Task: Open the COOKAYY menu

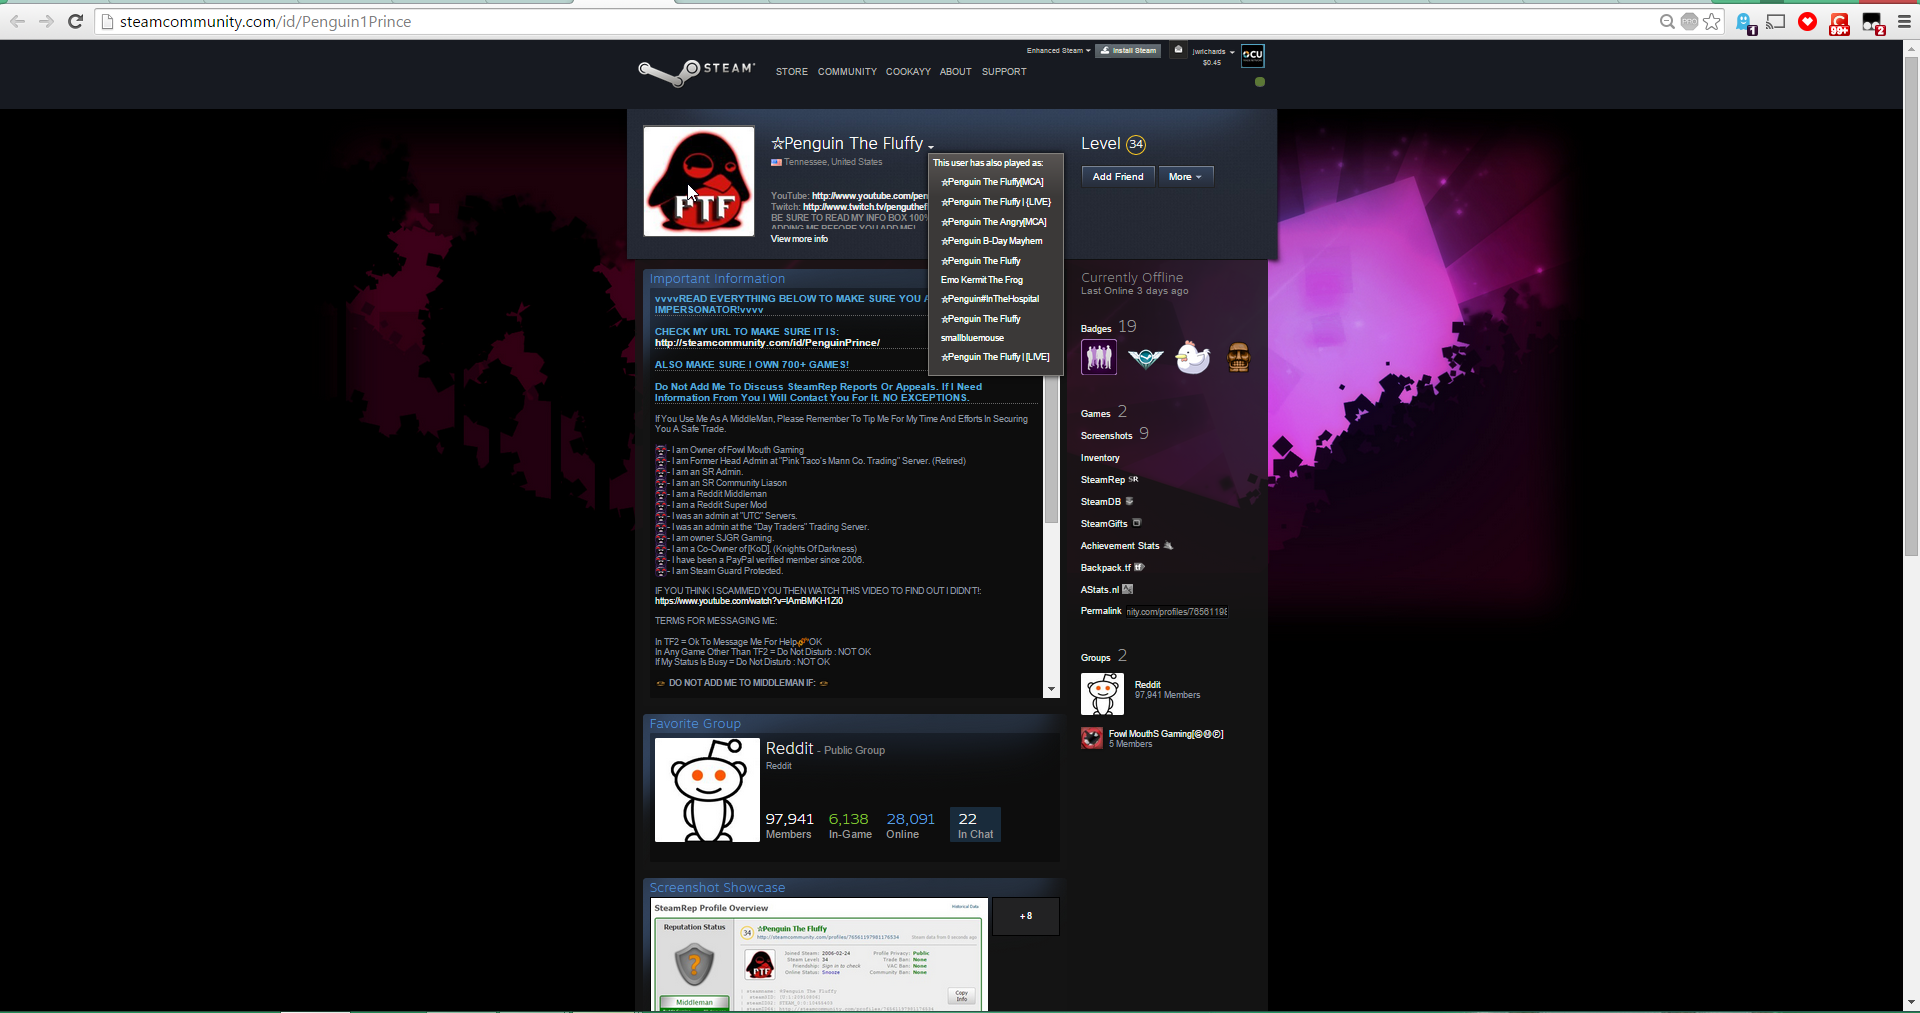Action: point(908,72)
